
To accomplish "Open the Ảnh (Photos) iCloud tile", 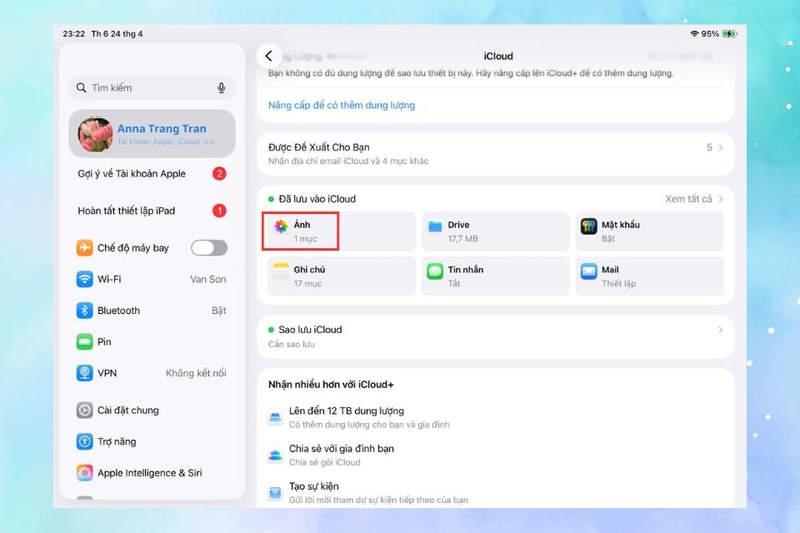I will coord(341,231).
